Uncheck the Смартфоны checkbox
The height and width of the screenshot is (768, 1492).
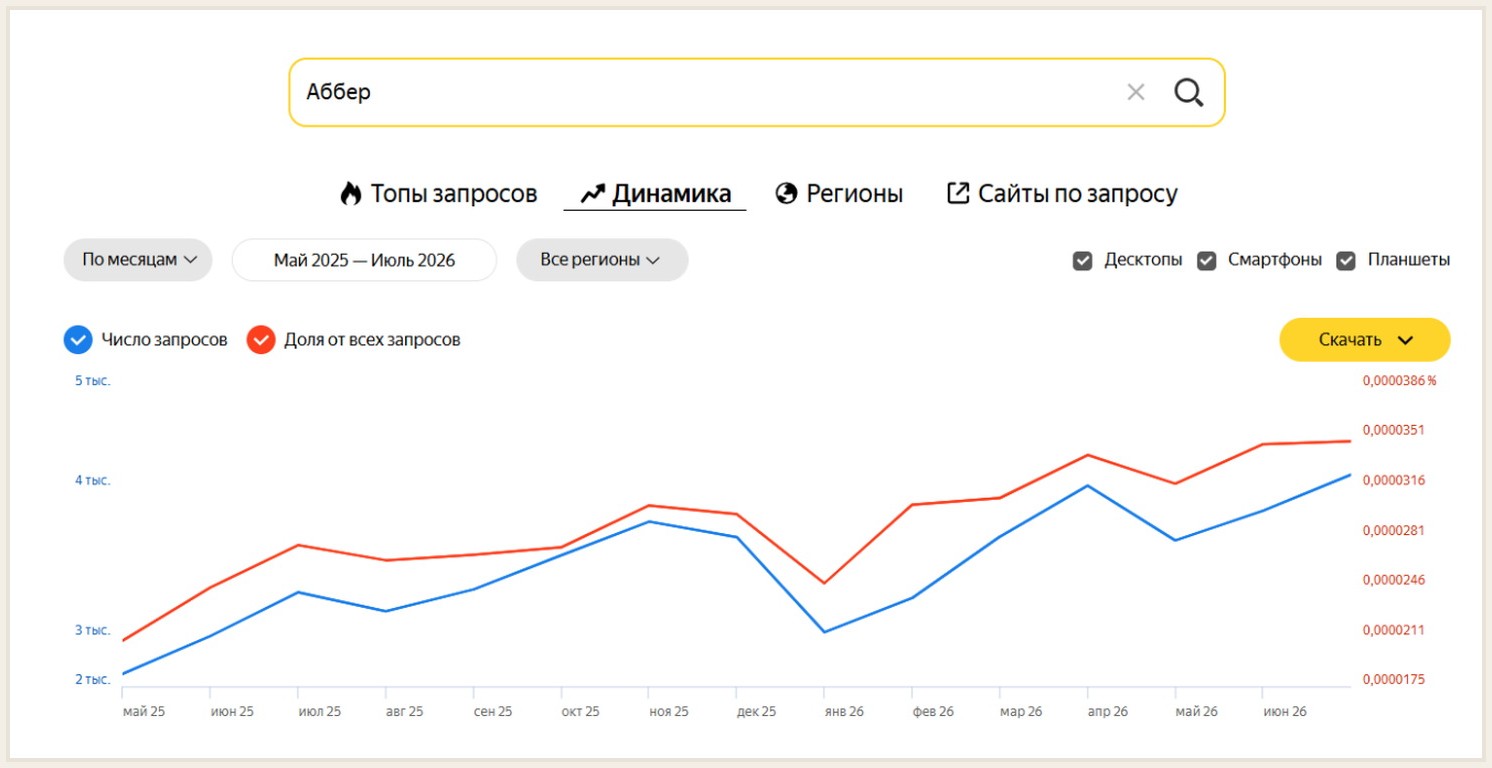pos(1207,261)
